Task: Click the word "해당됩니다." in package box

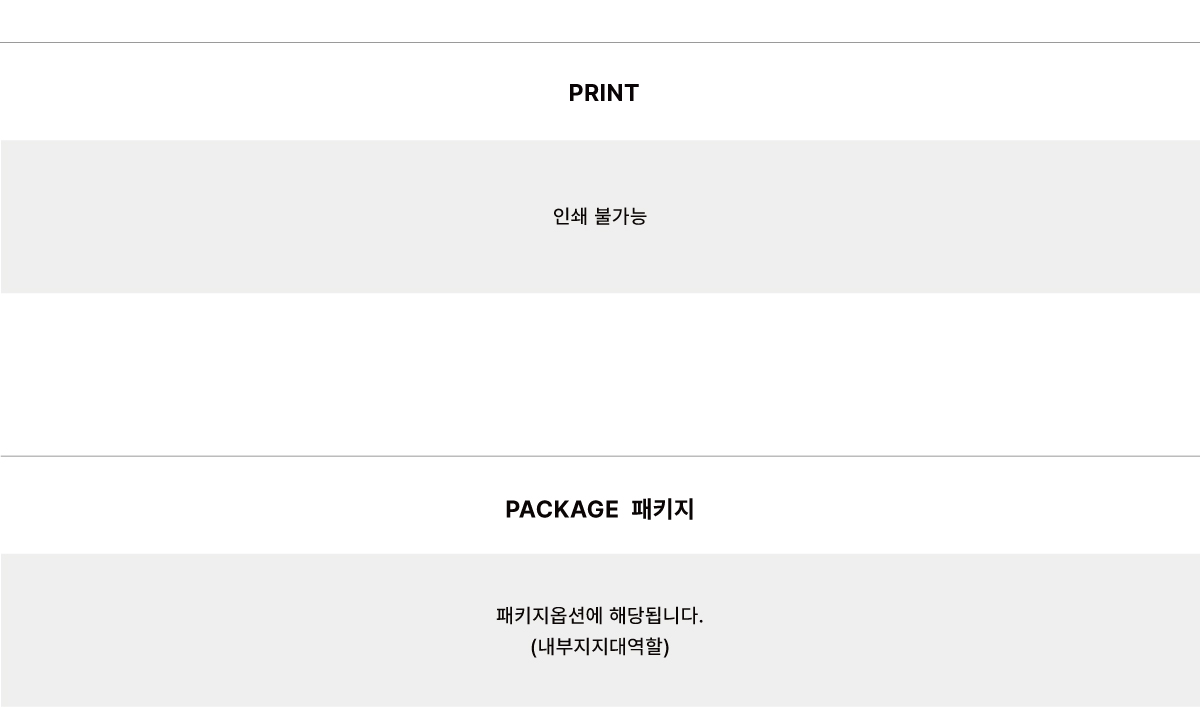Action: point(656,616)
